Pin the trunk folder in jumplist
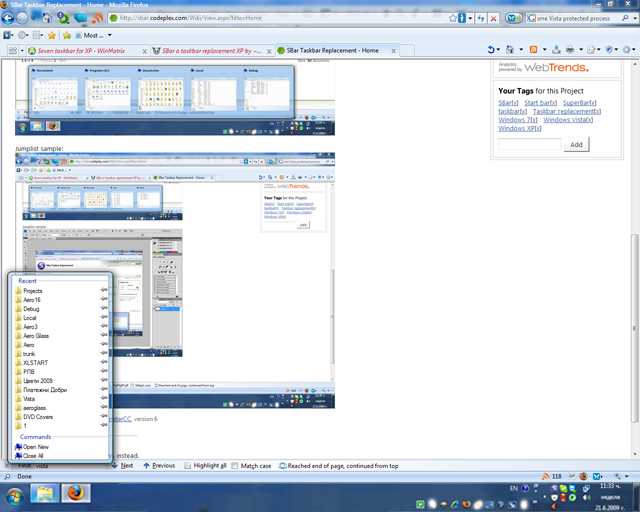640x512 pixels. coord(104,352)
